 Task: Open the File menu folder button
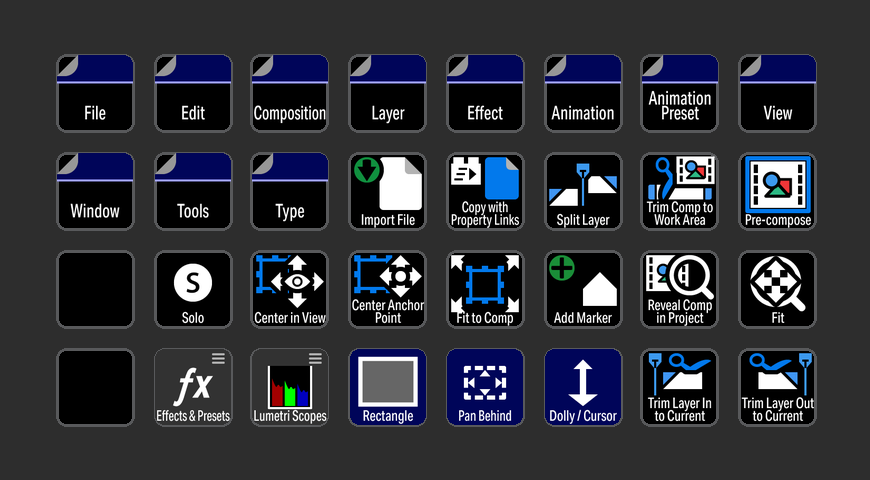(x=95, y=93)
